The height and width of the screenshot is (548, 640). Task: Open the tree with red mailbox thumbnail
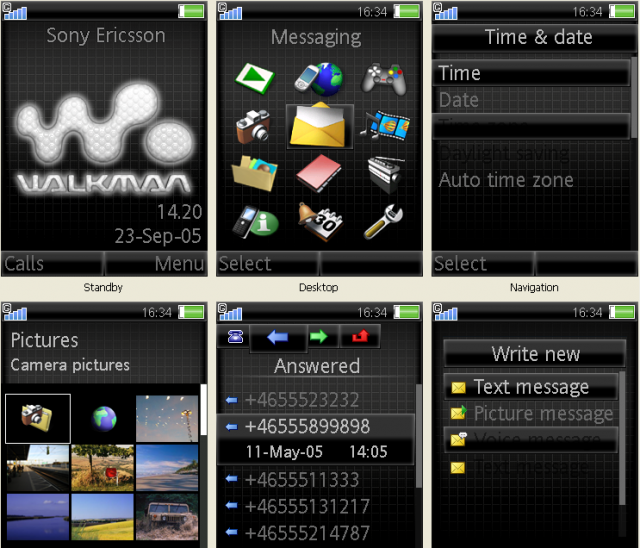click(102, 468)
